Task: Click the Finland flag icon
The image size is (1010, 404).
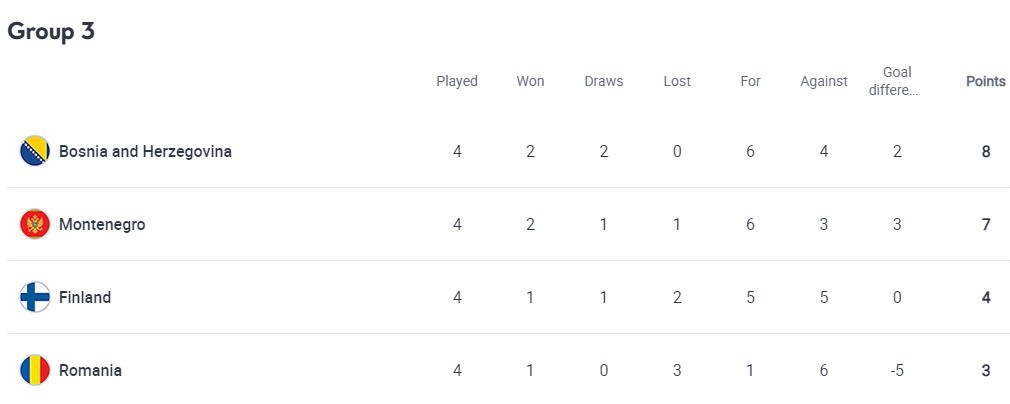Action: pyautogui.click(x=35, y=298)
